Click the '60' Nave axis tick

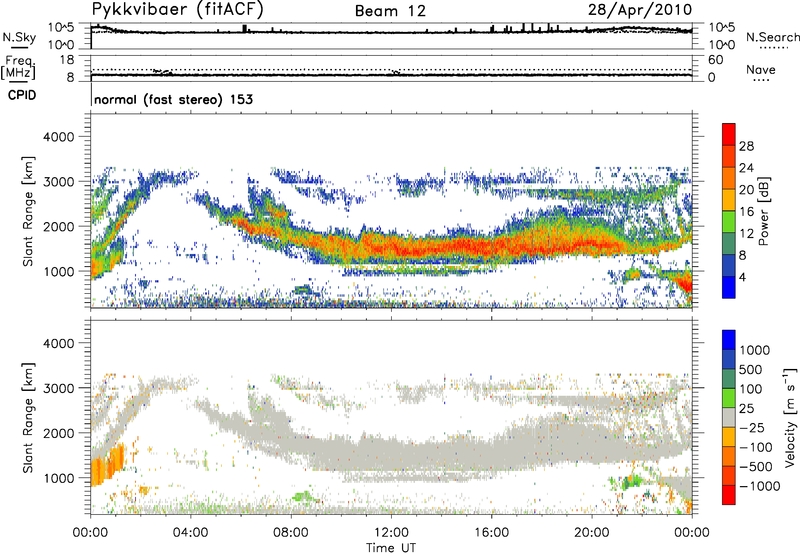715,60
